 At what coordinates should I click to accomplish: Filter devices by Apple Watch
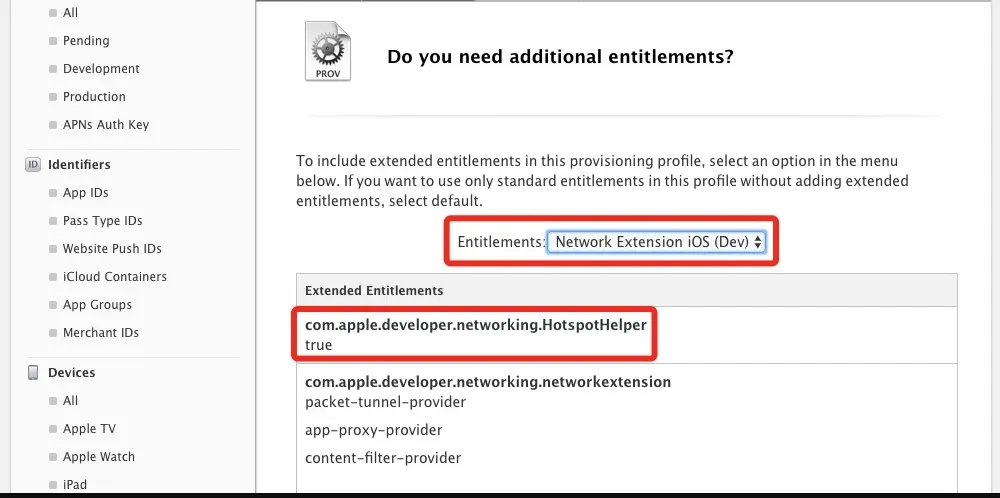[98, 457]
